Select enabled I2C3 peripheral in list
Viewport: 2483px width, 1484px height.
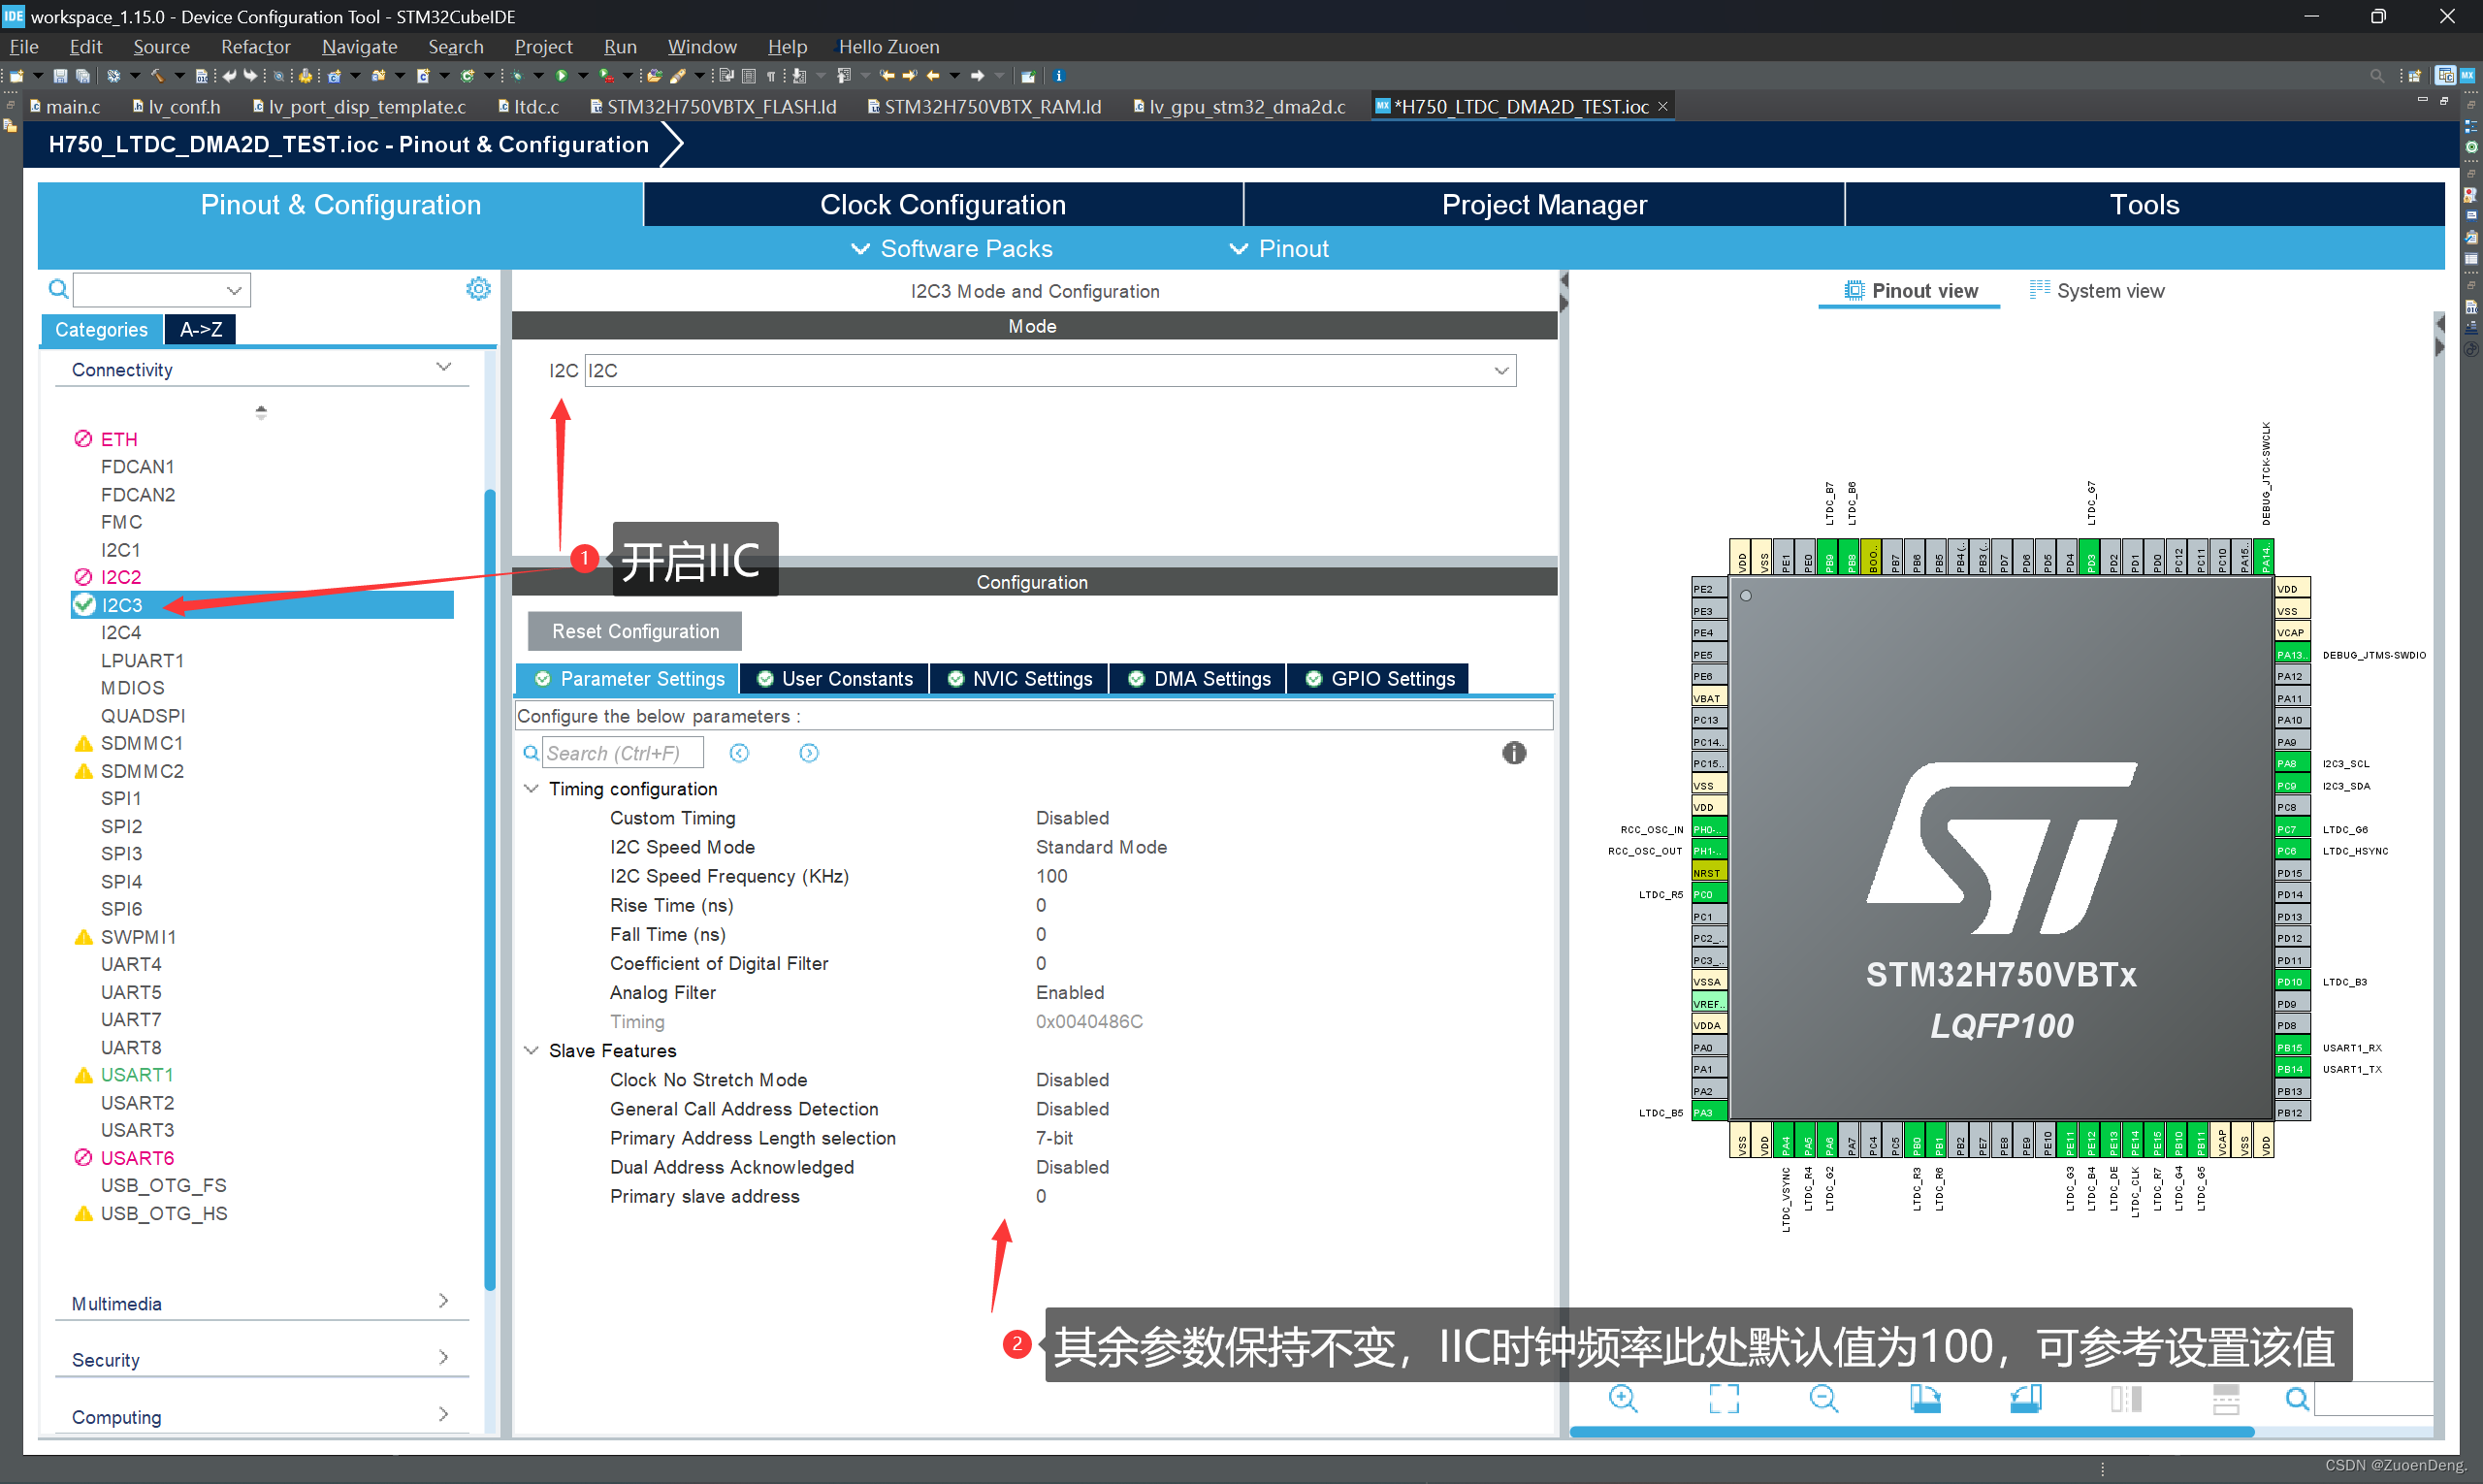[x=122, y=605]
